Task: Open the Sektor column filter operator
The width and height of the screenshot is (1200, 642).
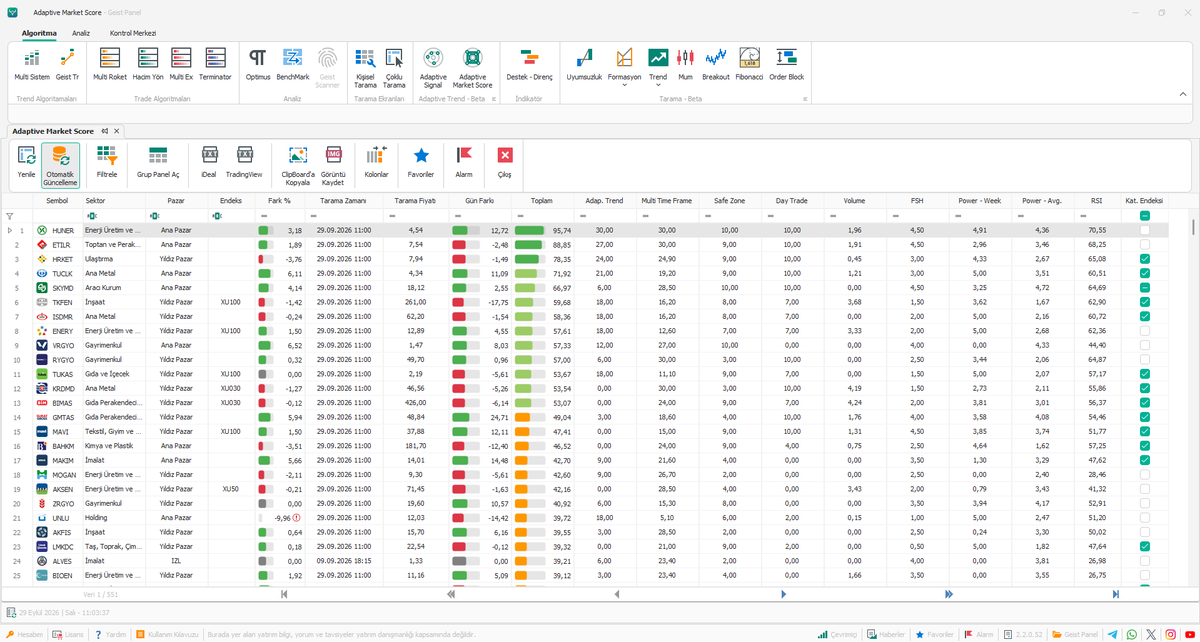Action: (92, 215)
